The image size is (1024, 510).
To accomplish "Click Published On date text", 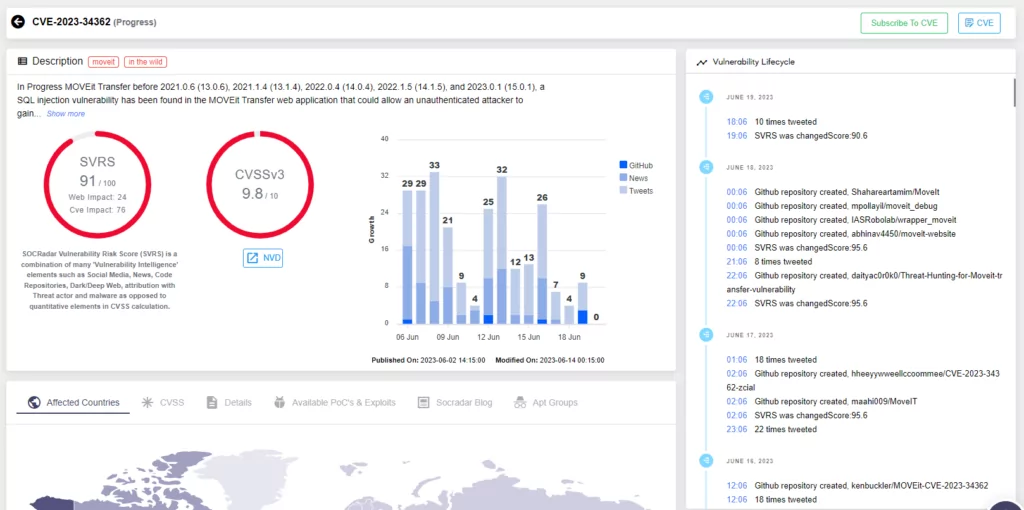I will coord(428,360).
